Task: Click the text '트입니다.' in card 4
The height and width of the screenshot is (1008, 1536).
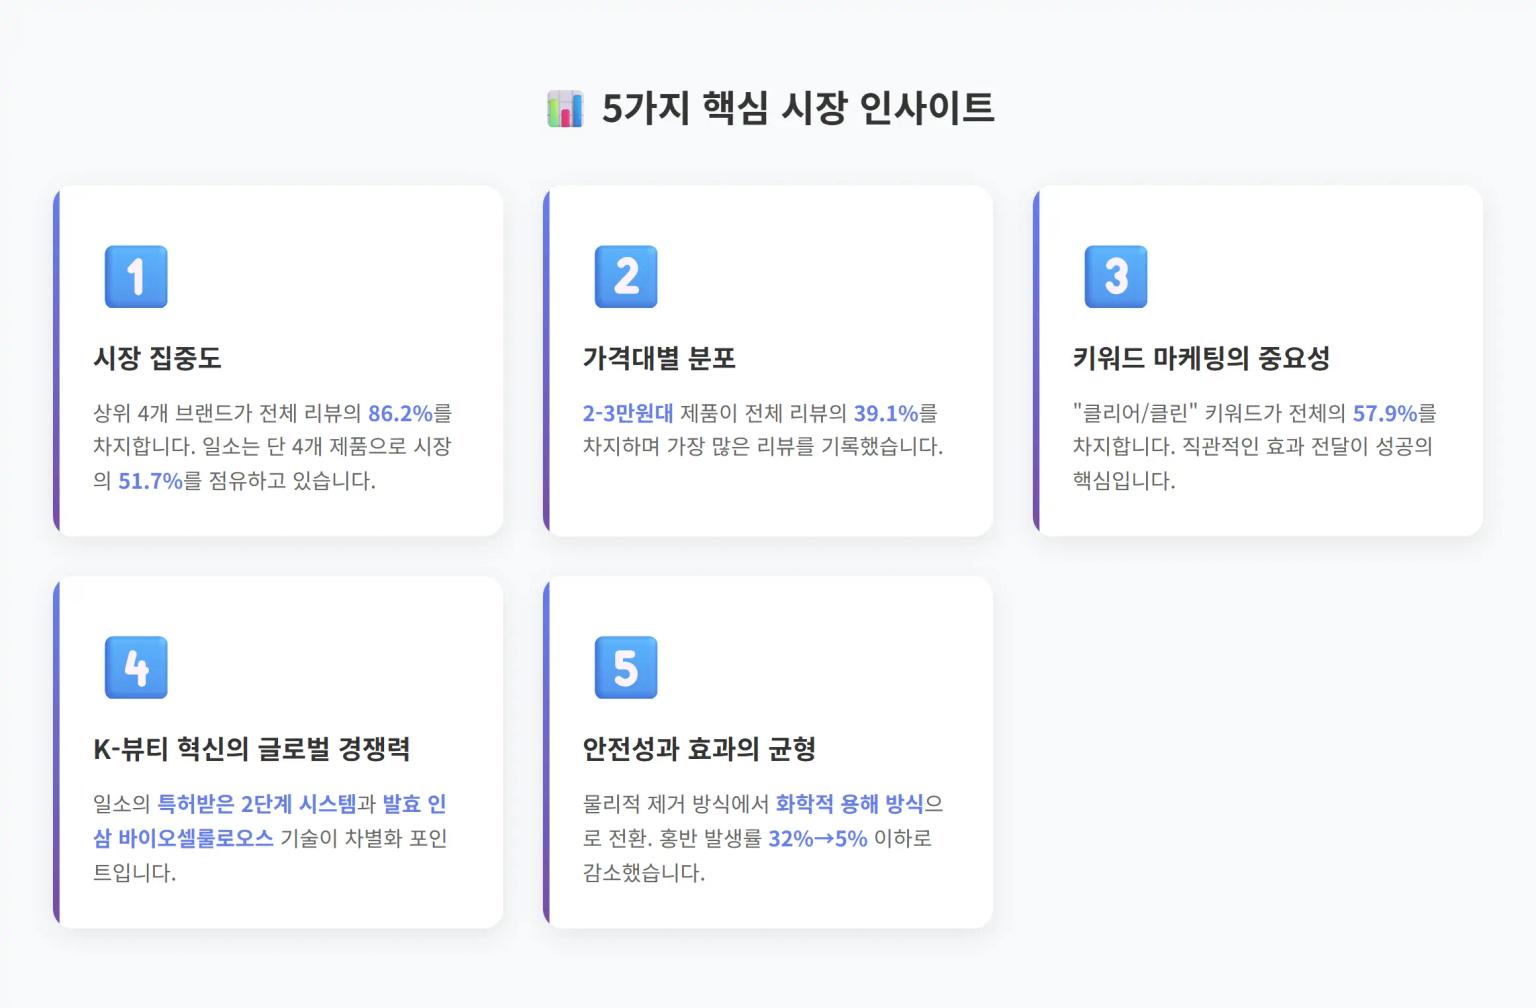Action: (134, 872)
